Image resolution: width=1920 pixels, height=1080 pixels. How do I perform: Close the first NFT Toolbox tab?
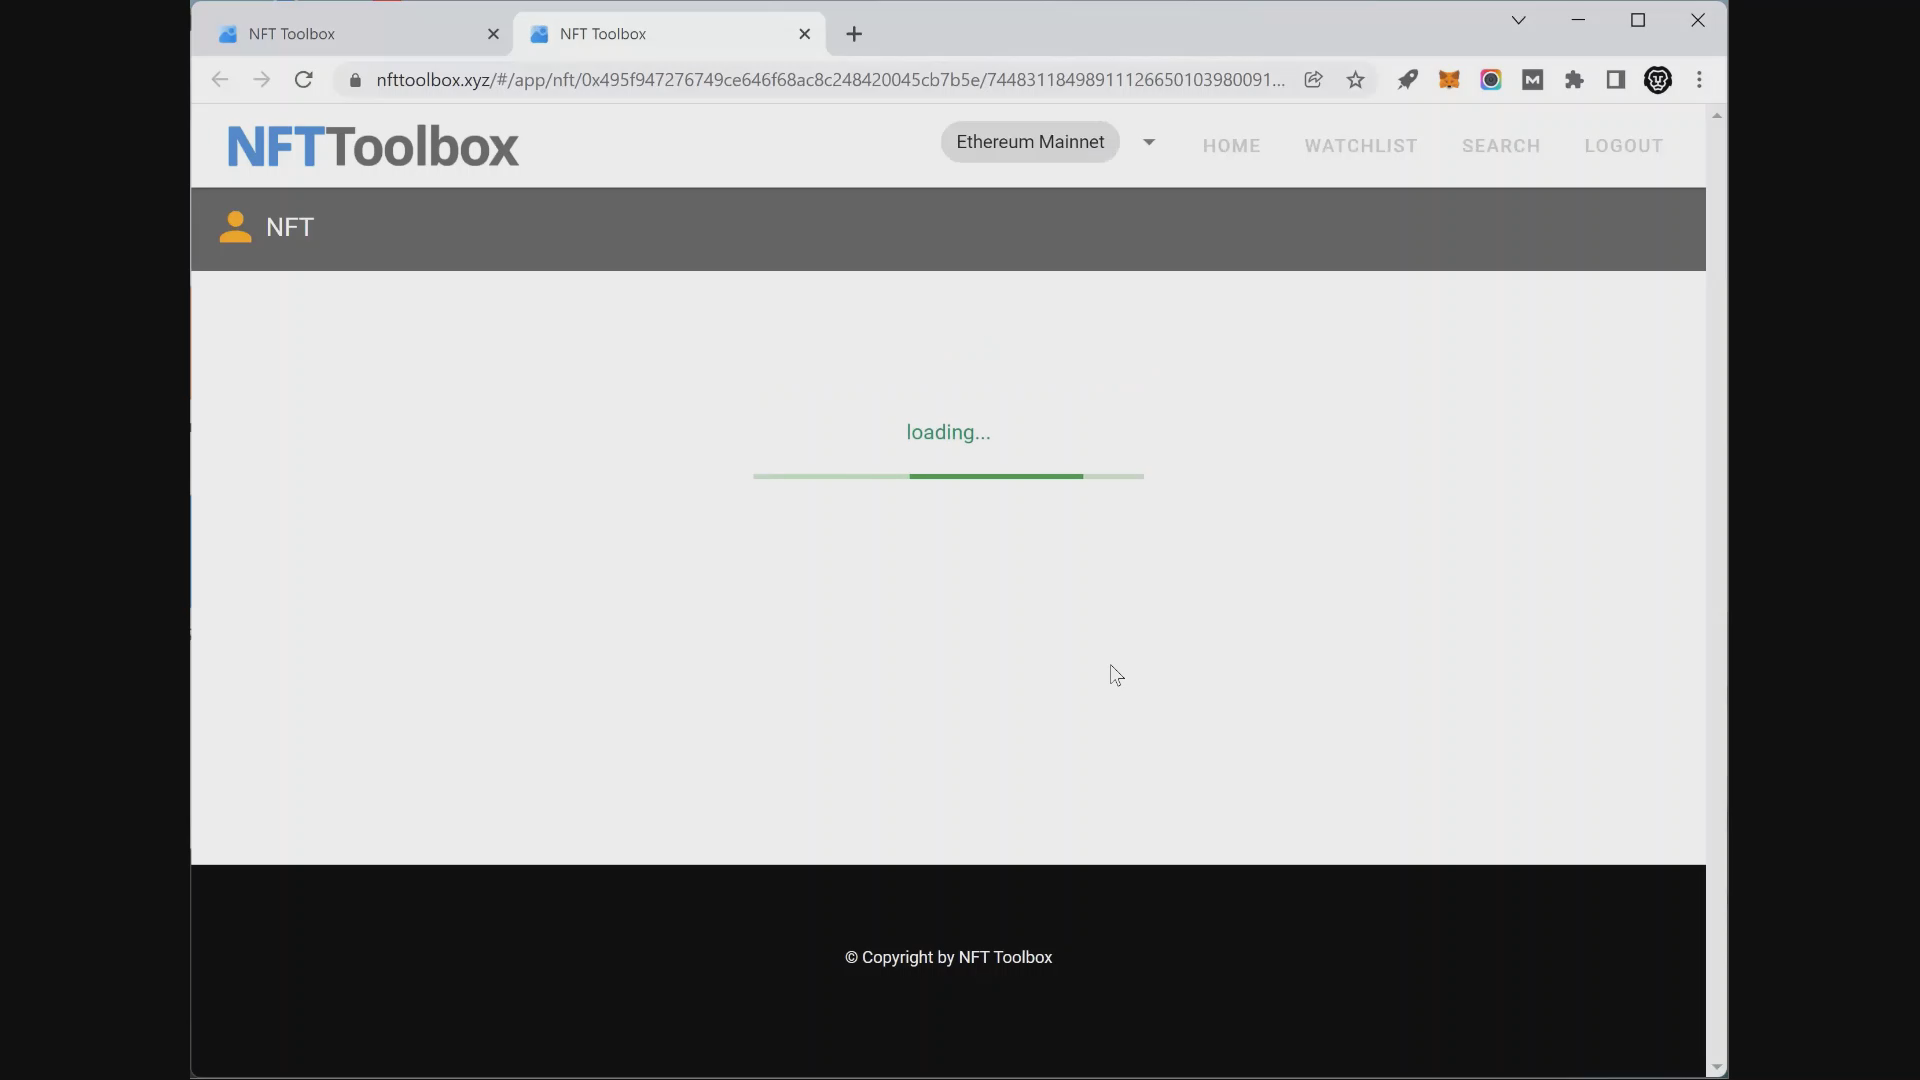coord(493,34)
